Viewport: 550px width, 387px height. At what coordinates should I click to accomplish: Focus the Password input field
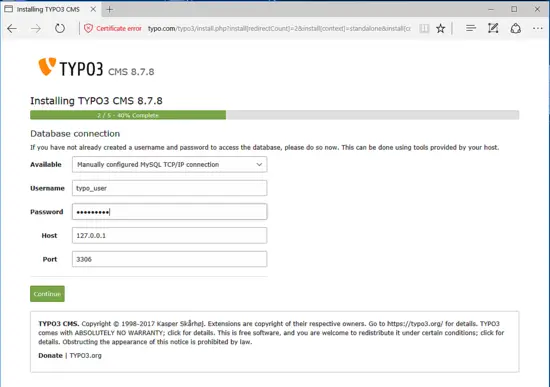tap(169, 212)
